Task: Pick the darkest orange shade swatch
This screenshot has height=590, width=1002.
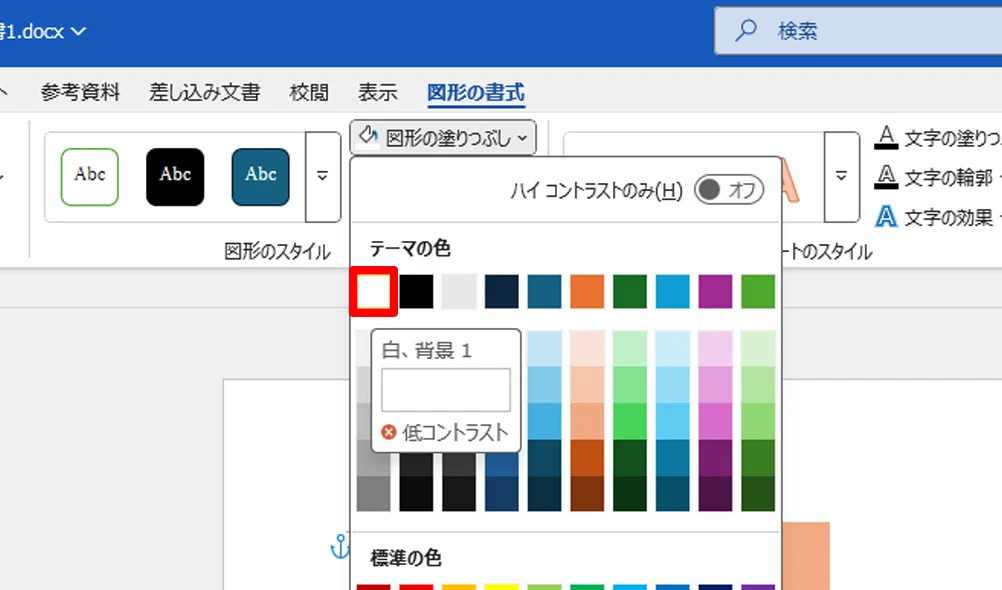Action: tap(587, 493)
